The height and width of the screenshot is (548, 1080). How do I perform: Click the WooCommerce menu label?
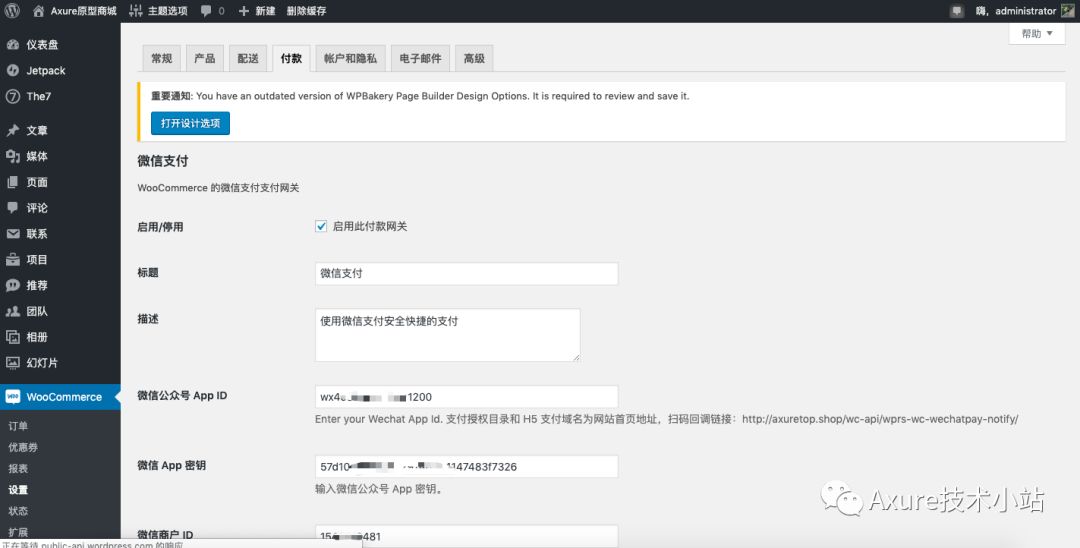click(64, 397)
